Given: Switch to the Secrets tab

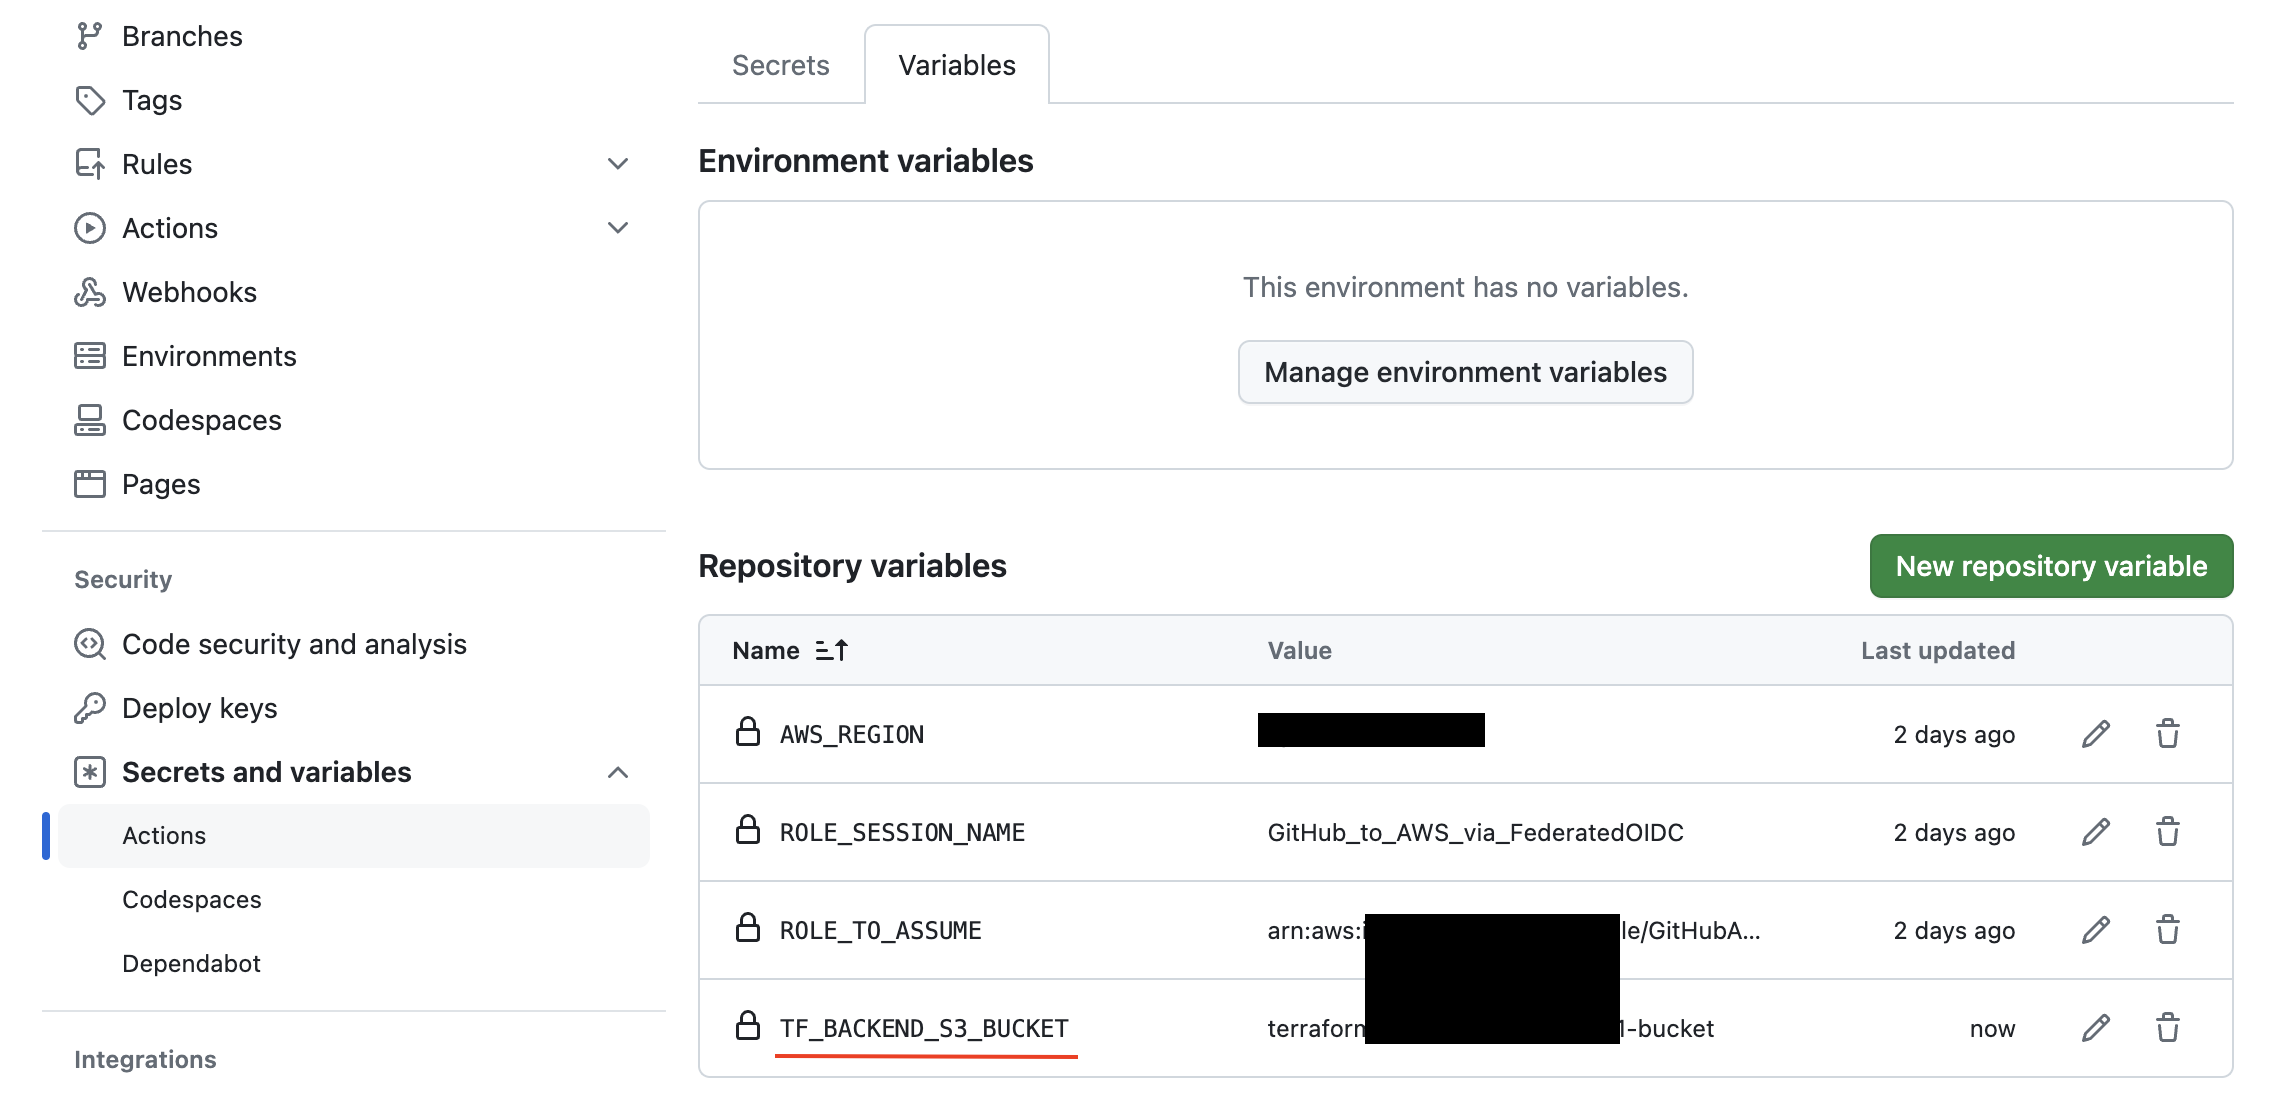Looking at the screenshot, I should (x=781, y=64).
